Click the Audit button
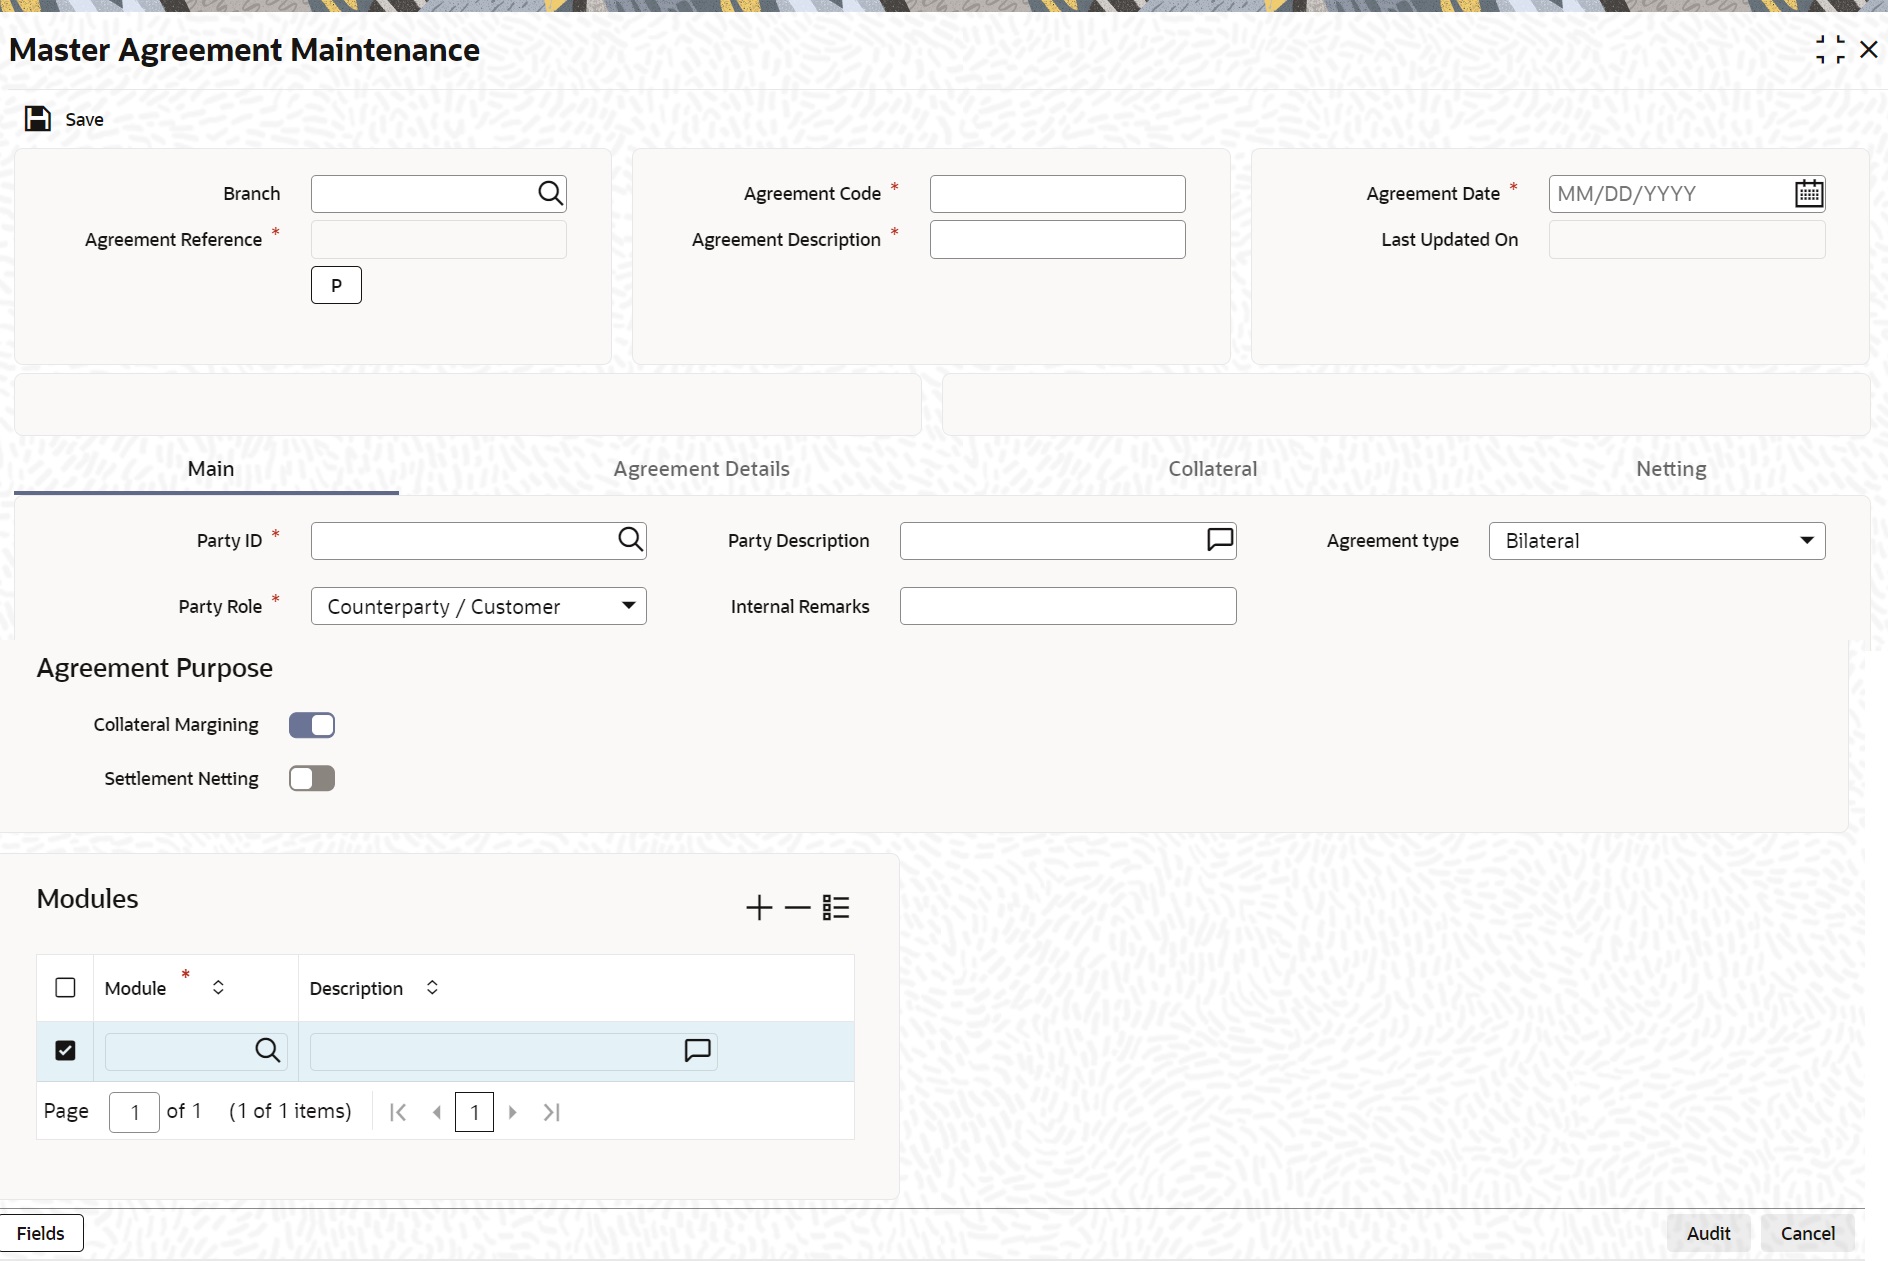 pos(1708,1233)
